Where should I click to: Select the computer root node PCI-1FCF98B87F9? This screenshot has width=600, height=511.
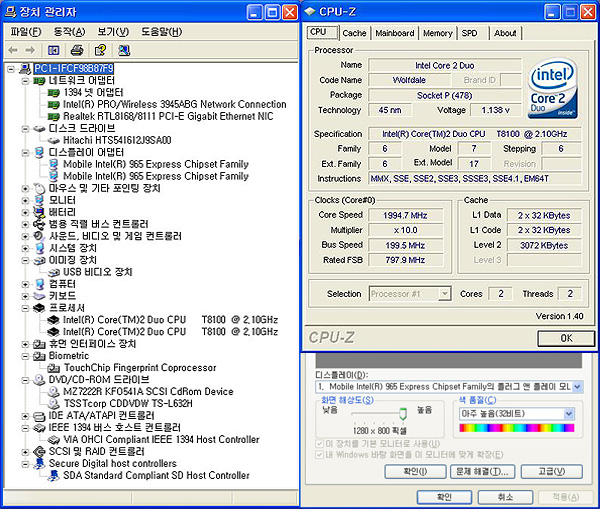[x=73, y=69]
